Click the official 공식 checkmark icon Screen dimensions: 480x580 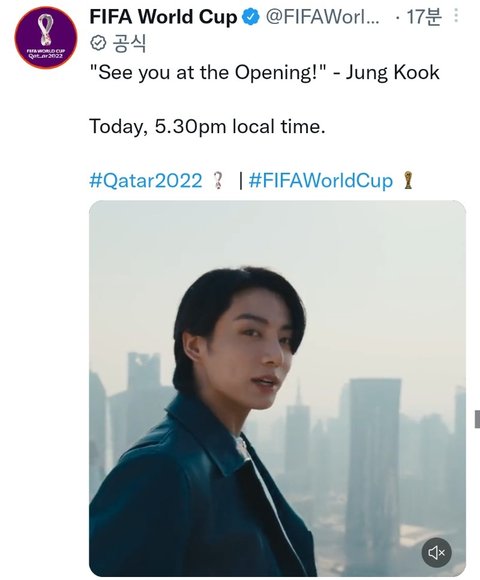[x=98, y=44]
